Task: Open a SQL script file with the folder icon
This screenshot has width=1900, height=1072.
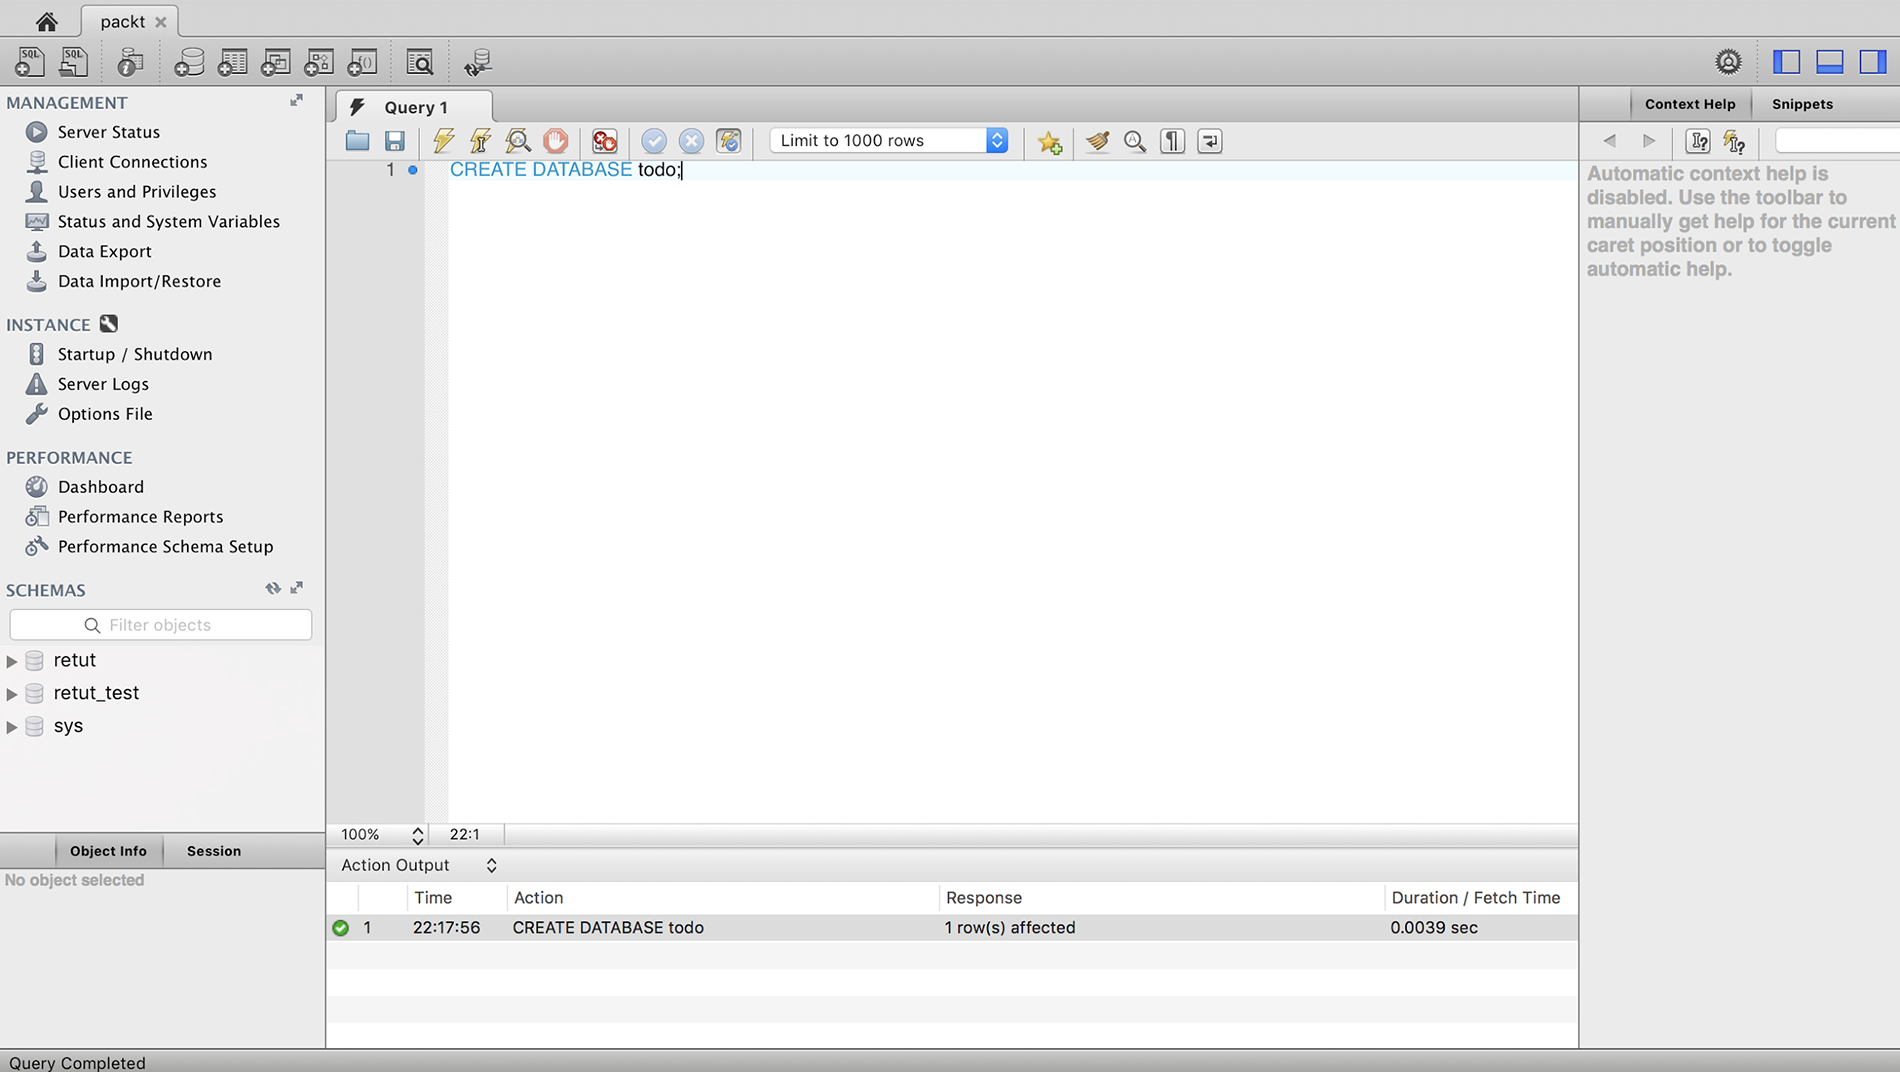Action: (357, 141)
